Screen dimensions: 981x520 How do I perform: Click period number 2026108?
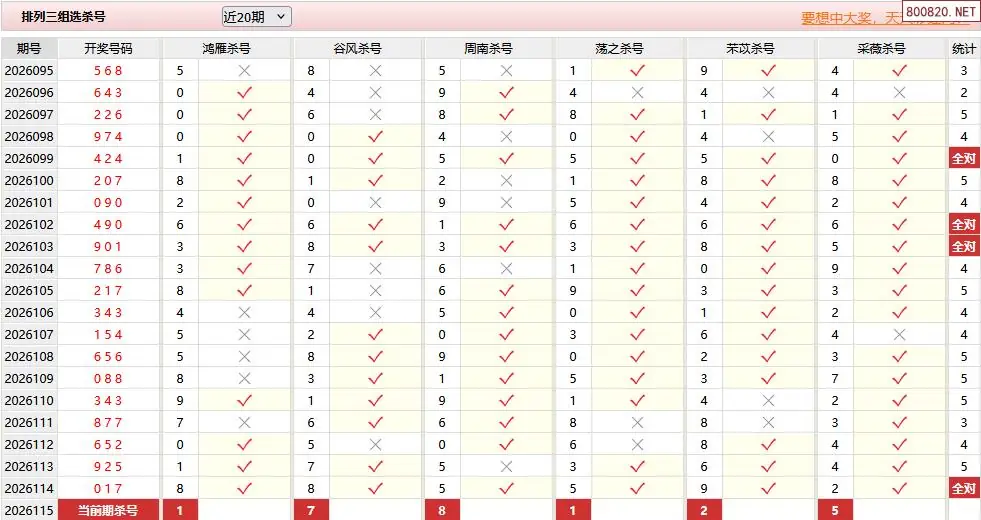29,357
